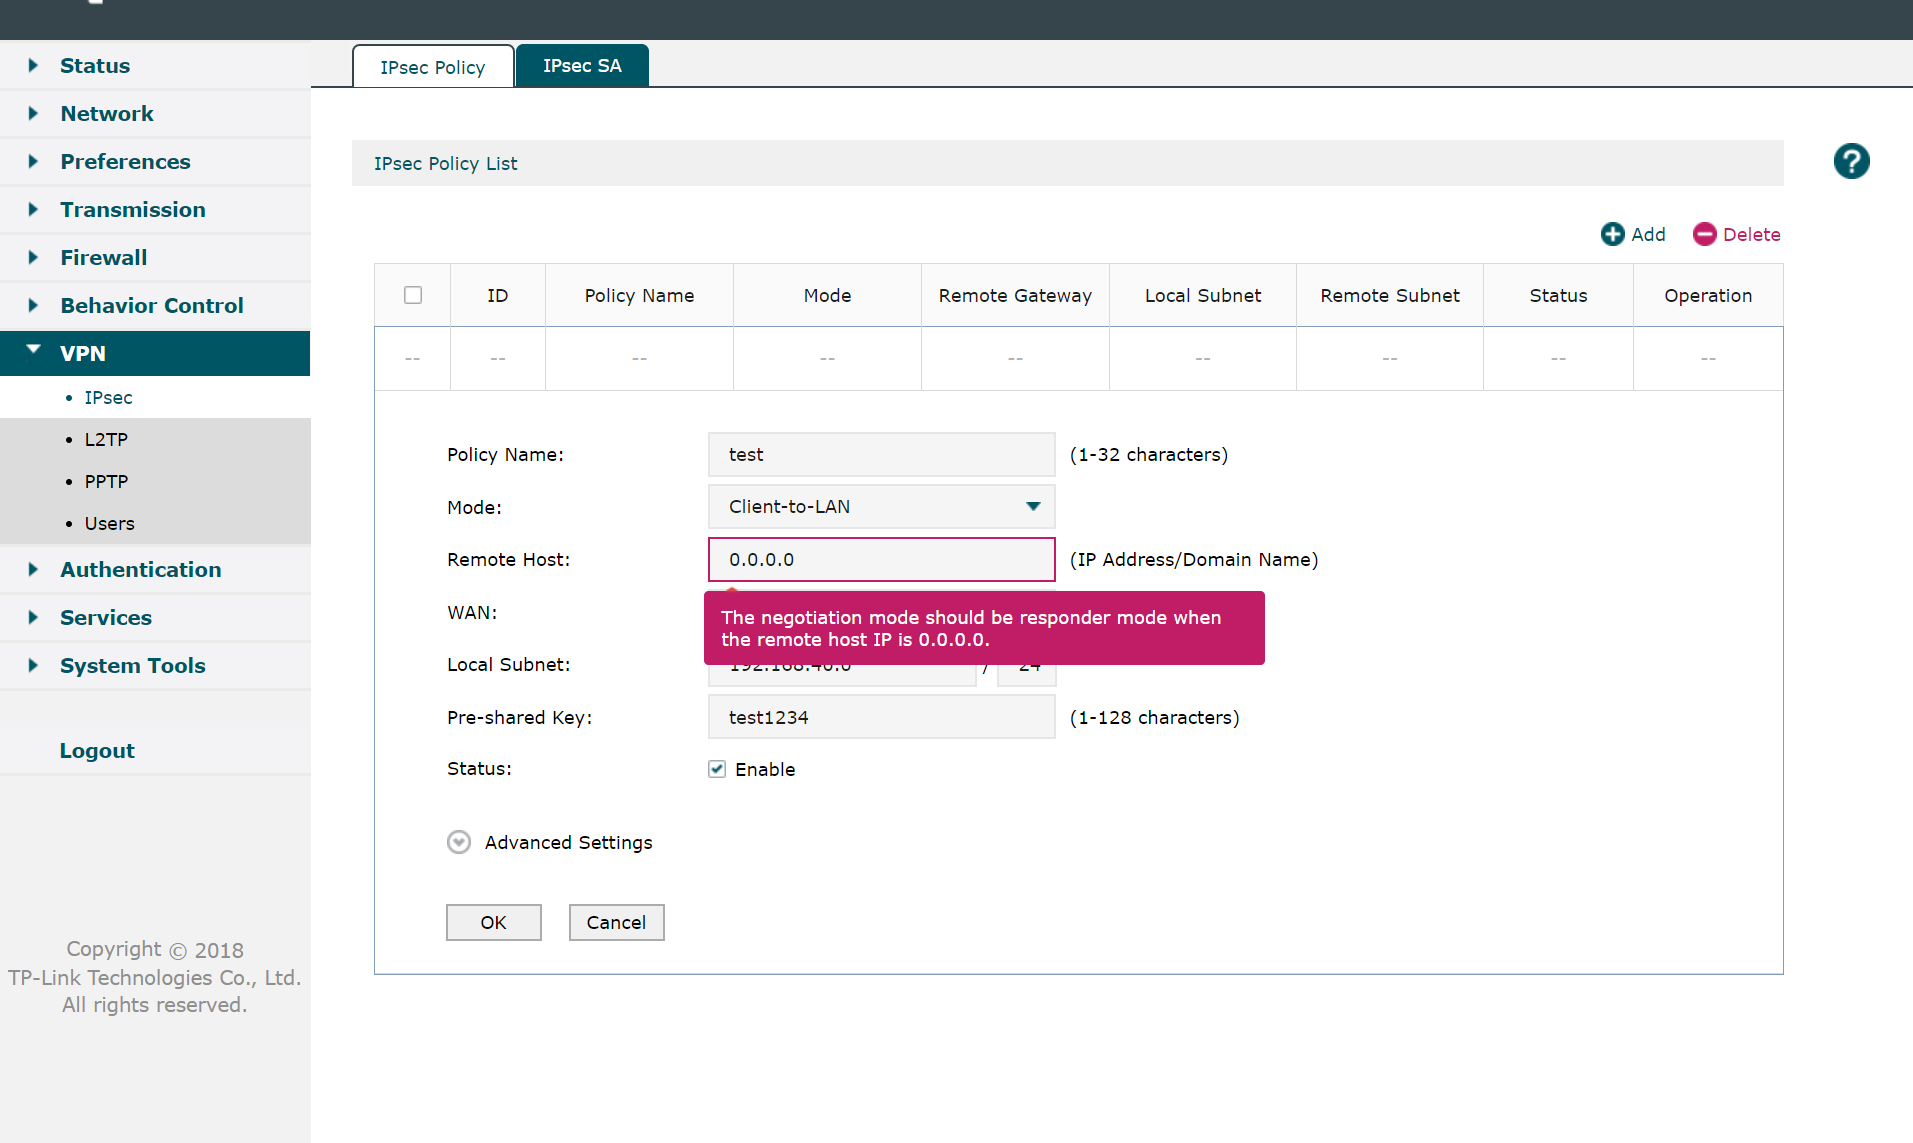Viewport: 1913px width, 1143px height.
Task: Toggle the Enable status checkbox
Action: (x=717, y=769)
